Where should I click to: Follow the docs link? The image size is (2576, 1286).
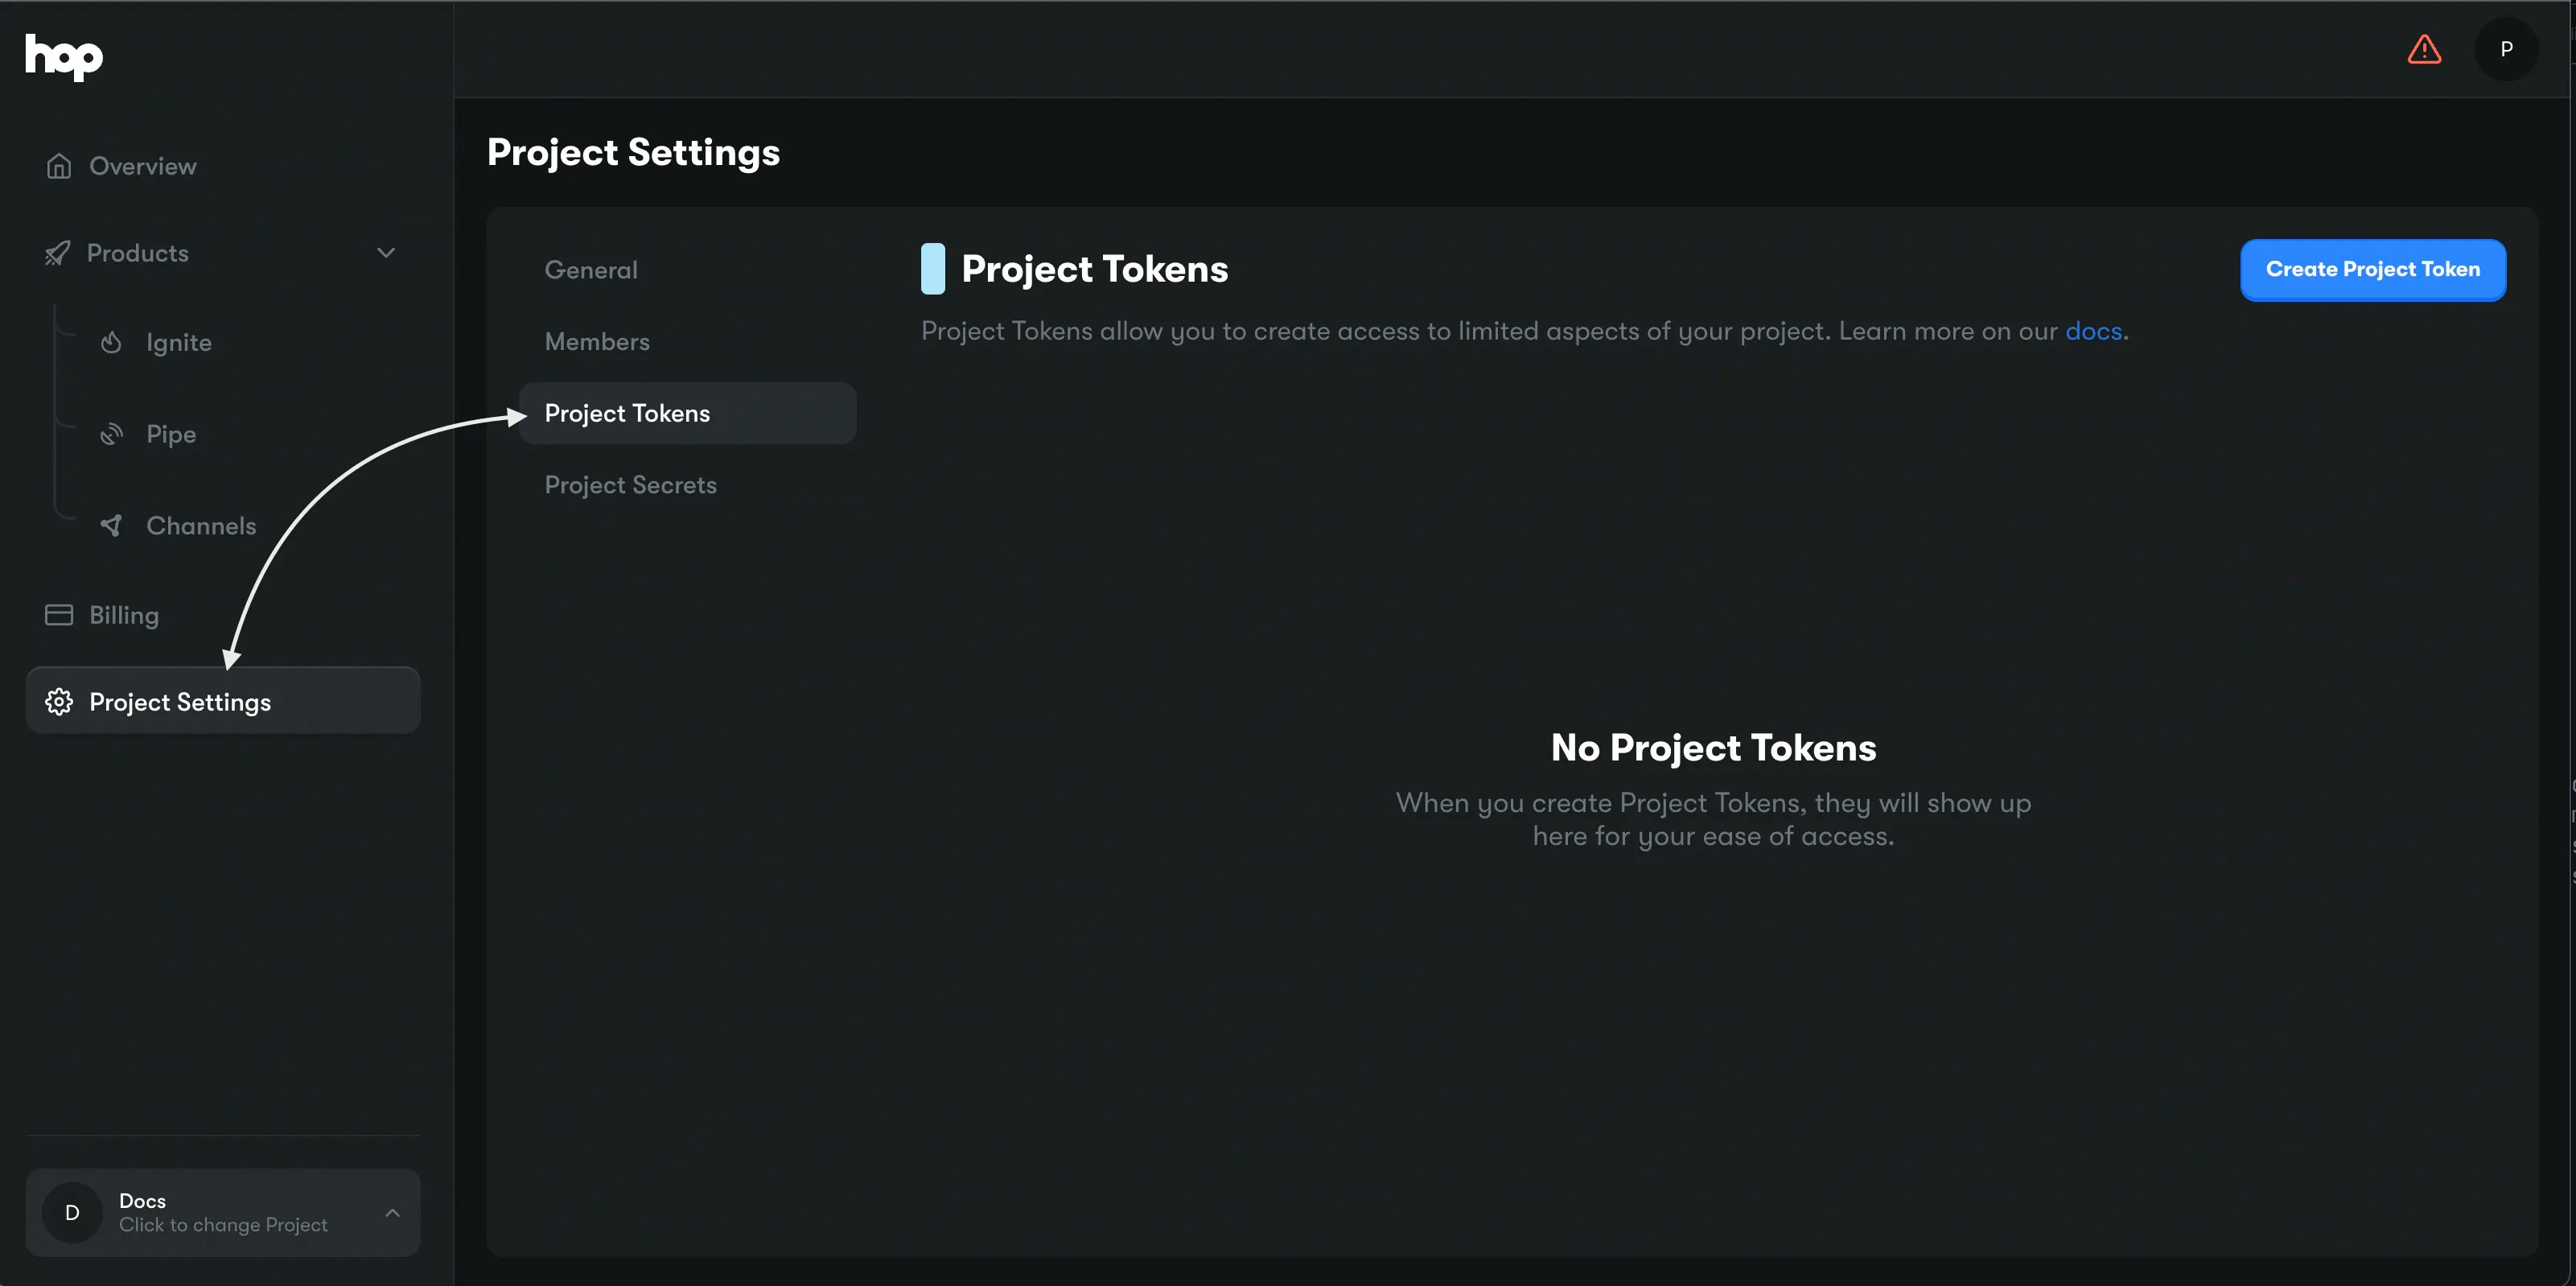[x=2093, y=331]
